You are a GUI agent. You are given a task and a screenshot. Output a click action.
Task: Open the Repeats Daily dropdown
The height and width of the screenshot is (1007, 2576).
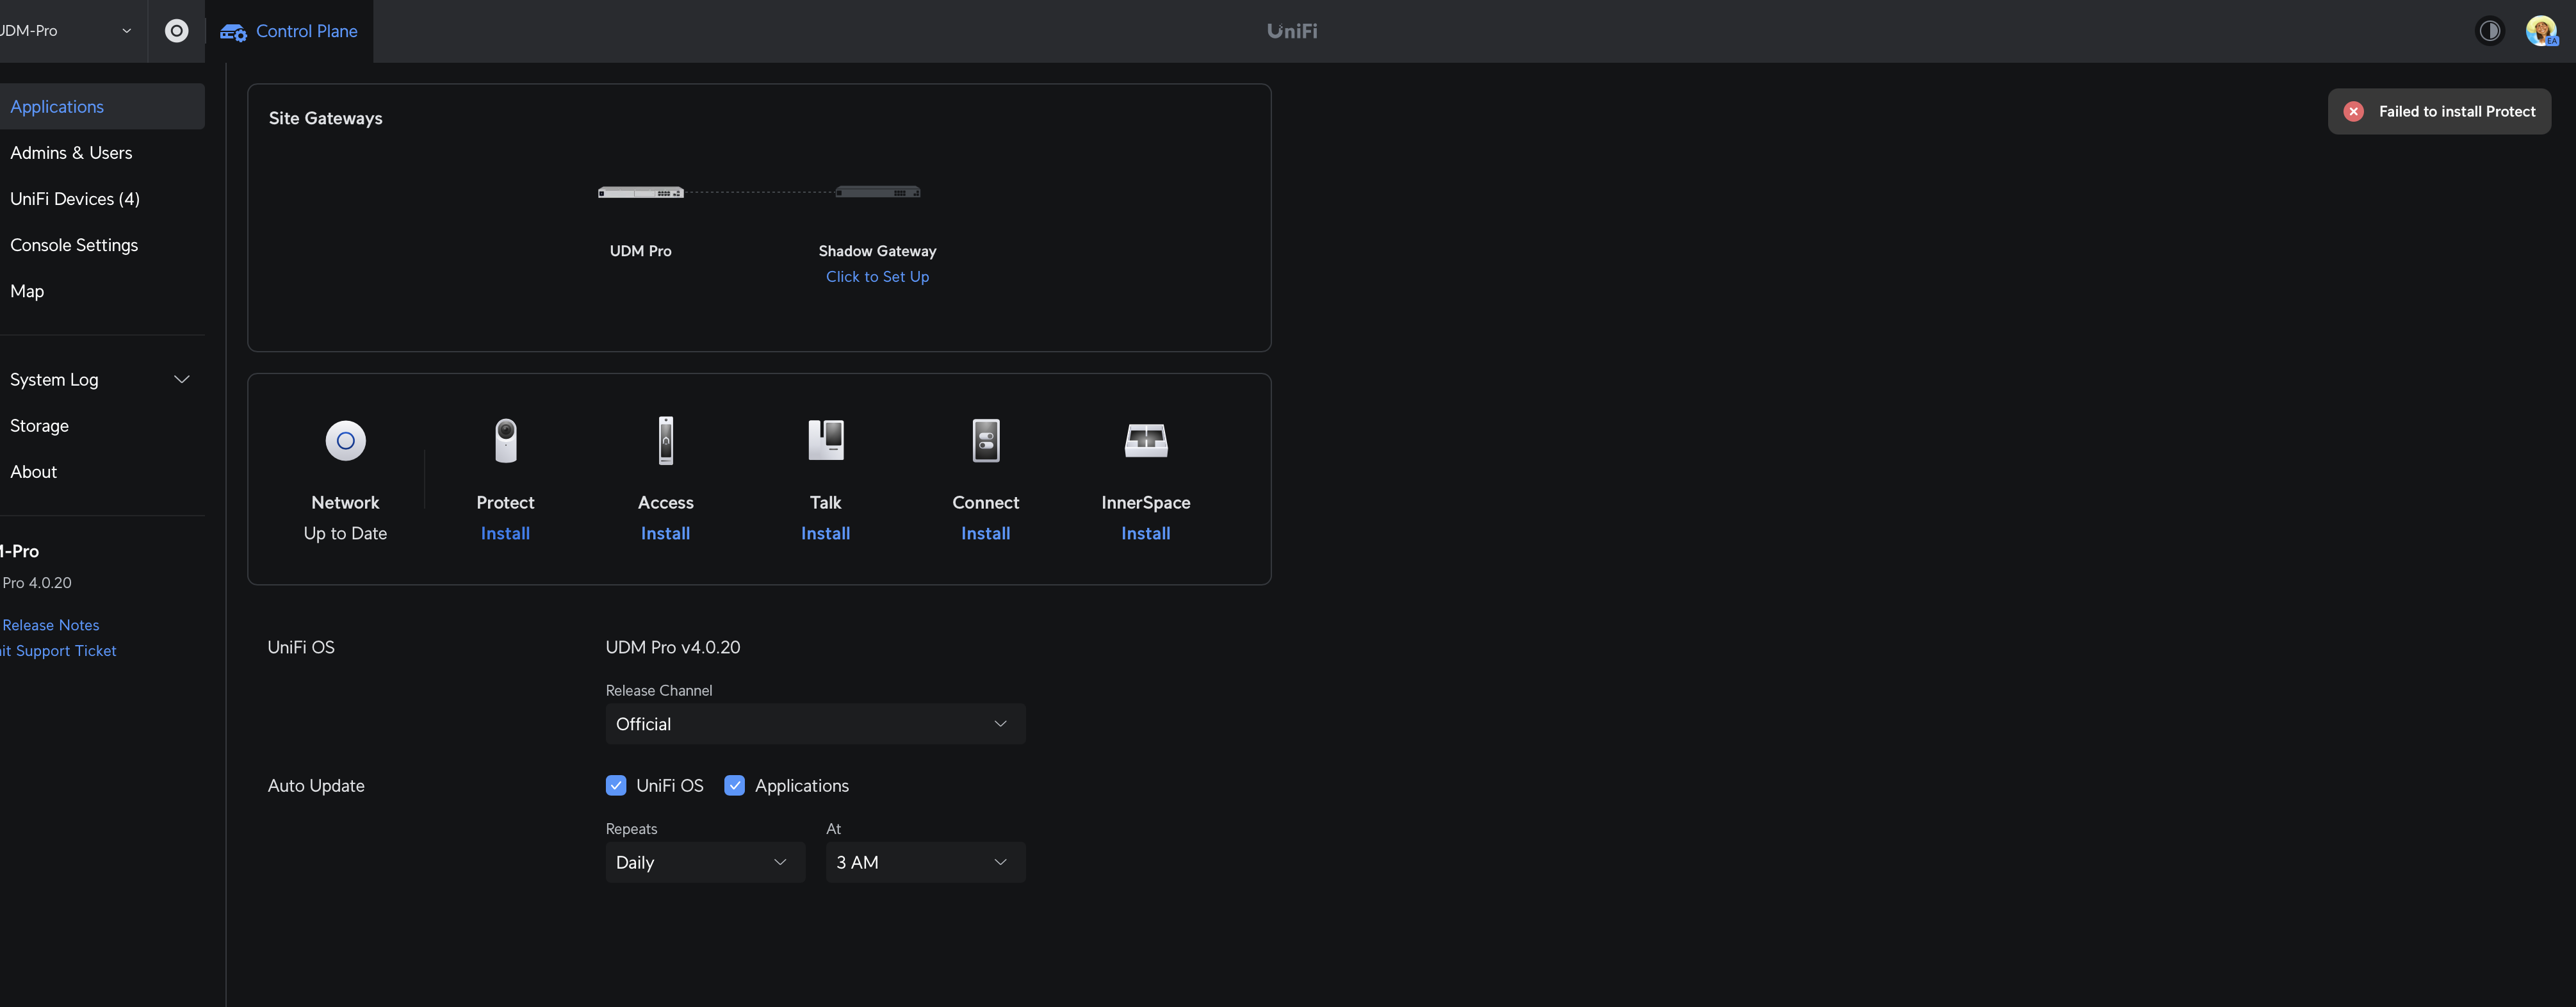[705, 862]
